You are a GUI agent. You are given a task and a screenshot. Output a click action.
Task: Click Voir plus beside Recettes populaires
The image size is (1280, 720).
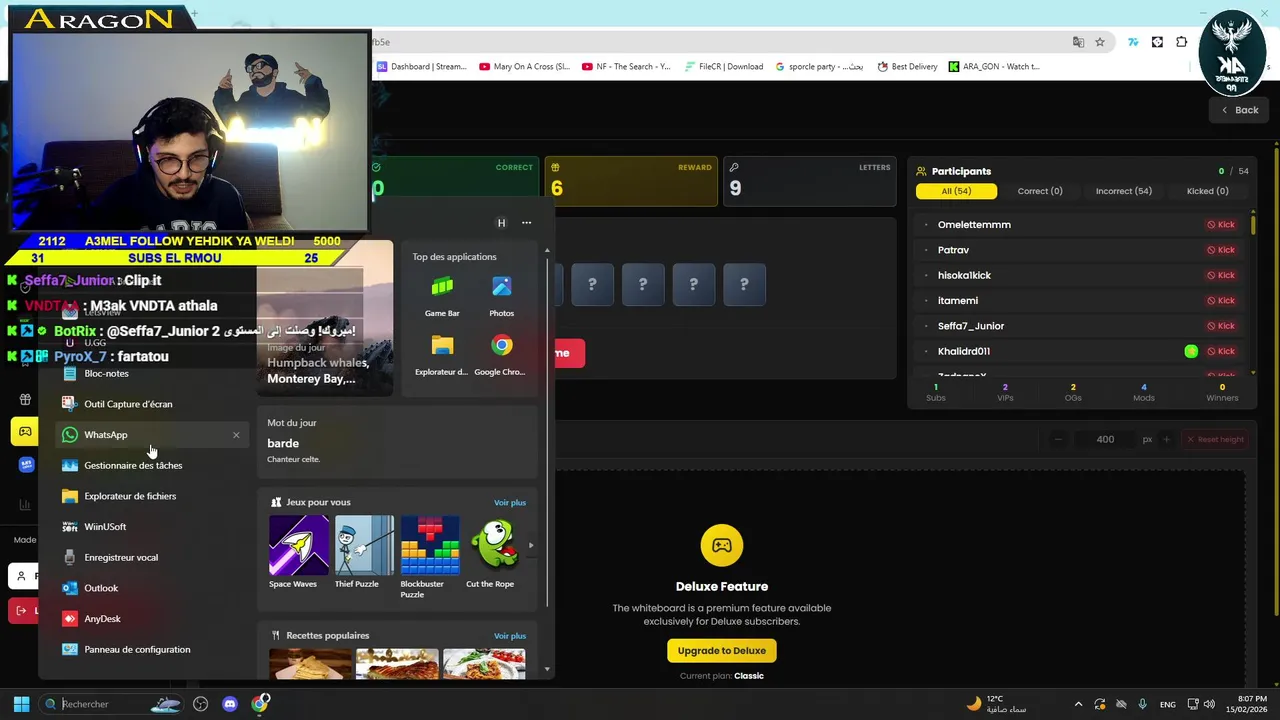point(509,636)
